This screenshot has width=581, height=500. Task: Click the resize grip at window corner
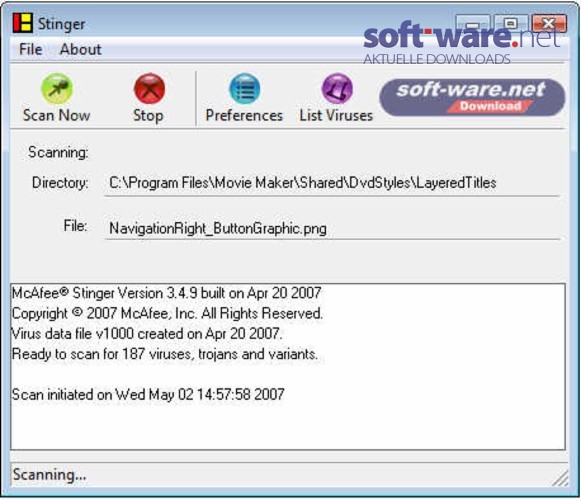[x=560, y=478]
